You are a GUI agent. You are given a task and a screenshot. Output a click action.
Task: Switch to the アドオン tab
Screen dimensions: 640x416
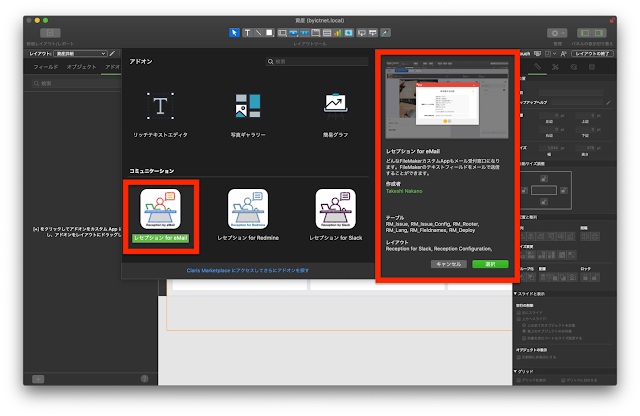pos(113,67)
